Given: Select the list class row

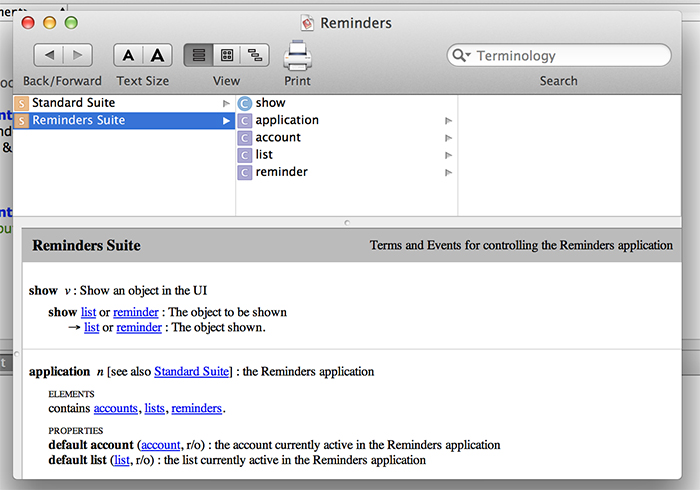Looking at the screenshot, I should pos(346,155).
